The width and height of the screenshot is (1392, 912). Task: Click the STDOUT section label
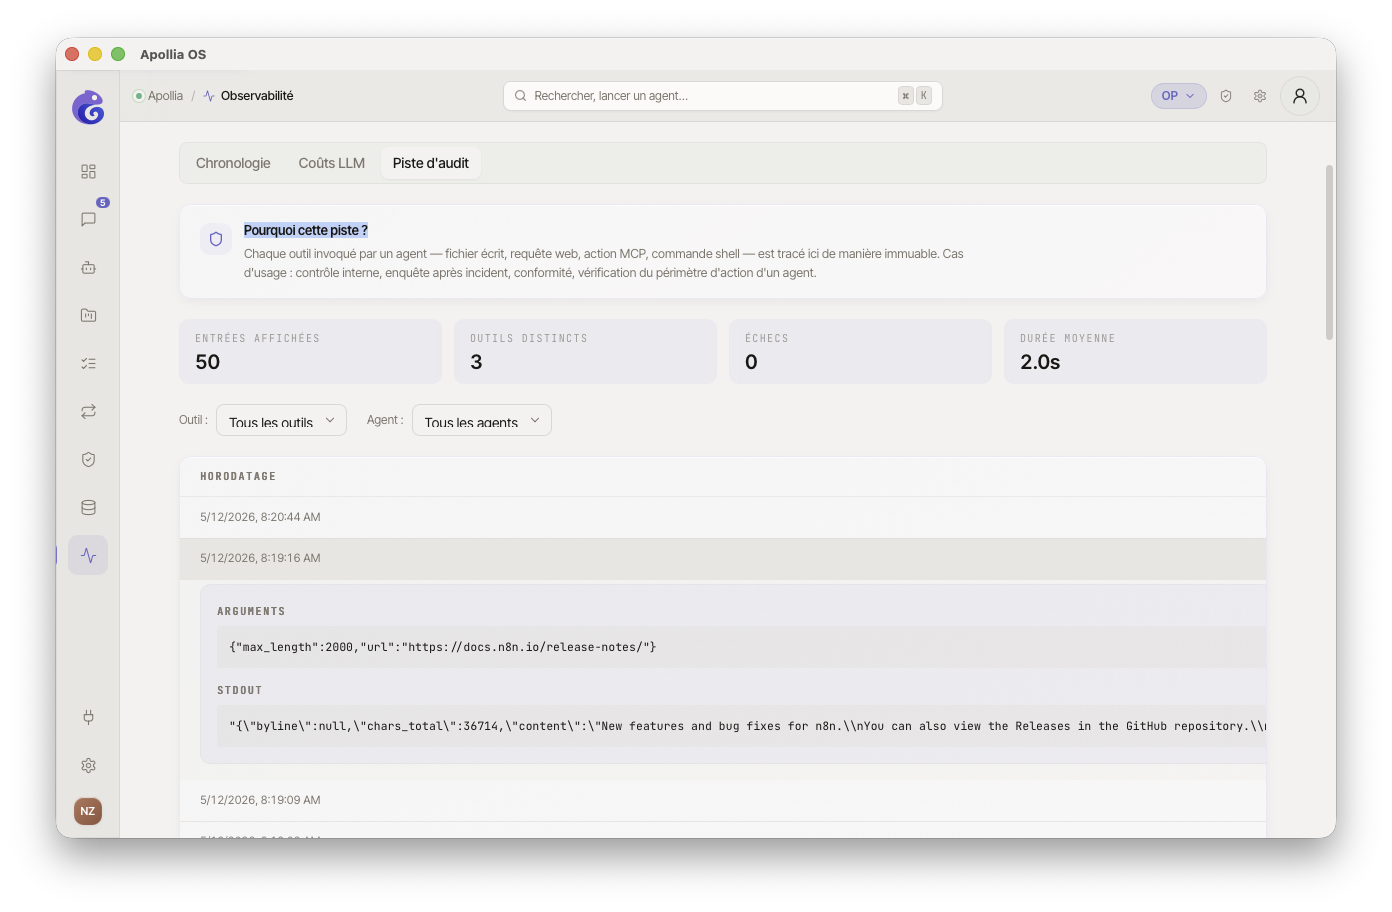240,690
